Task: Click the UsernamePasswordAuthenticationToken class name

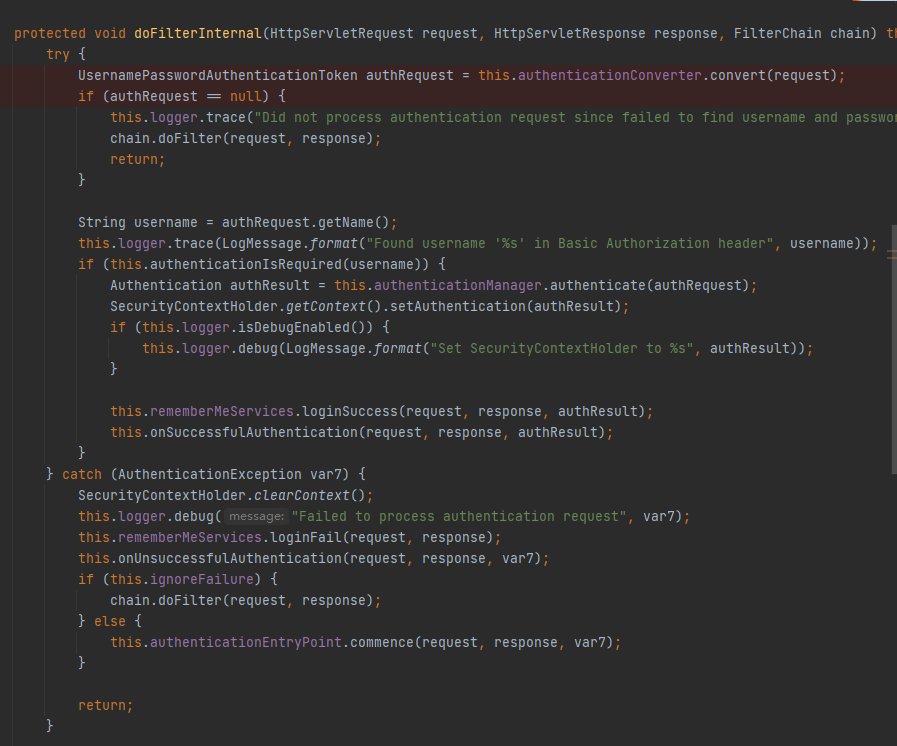Action: 217,76
